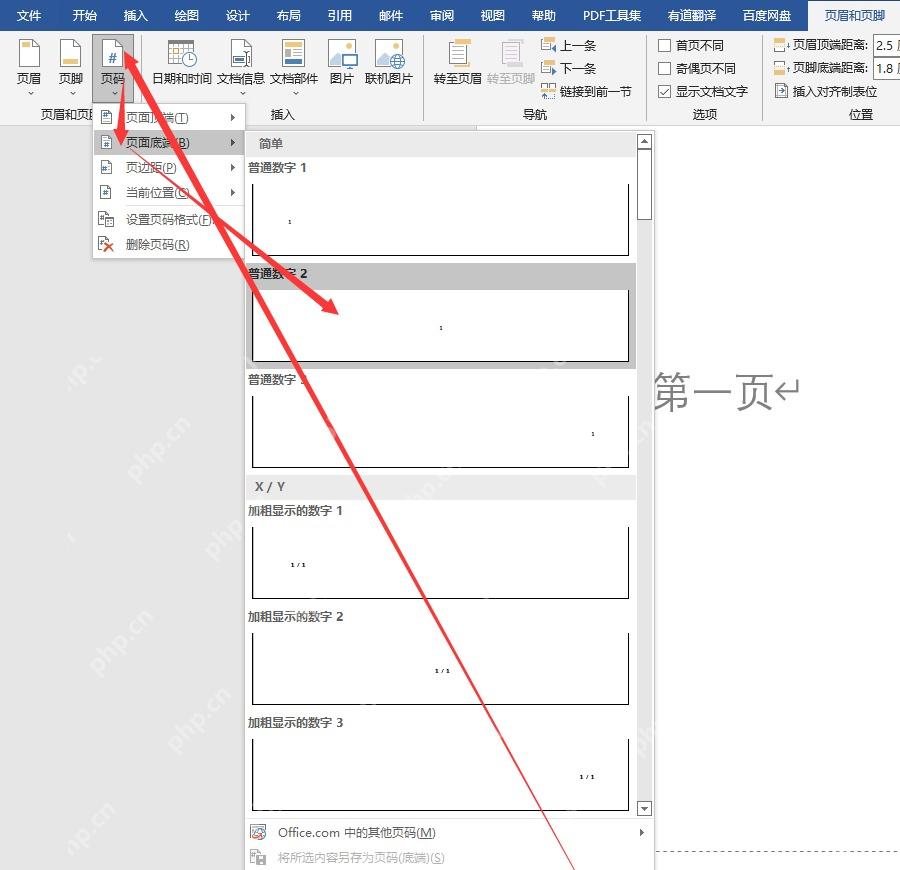Viewport: 900px width, 870px height.
Task: Open 文档部件 quick parts menu
Action: (x=294, y=68)
